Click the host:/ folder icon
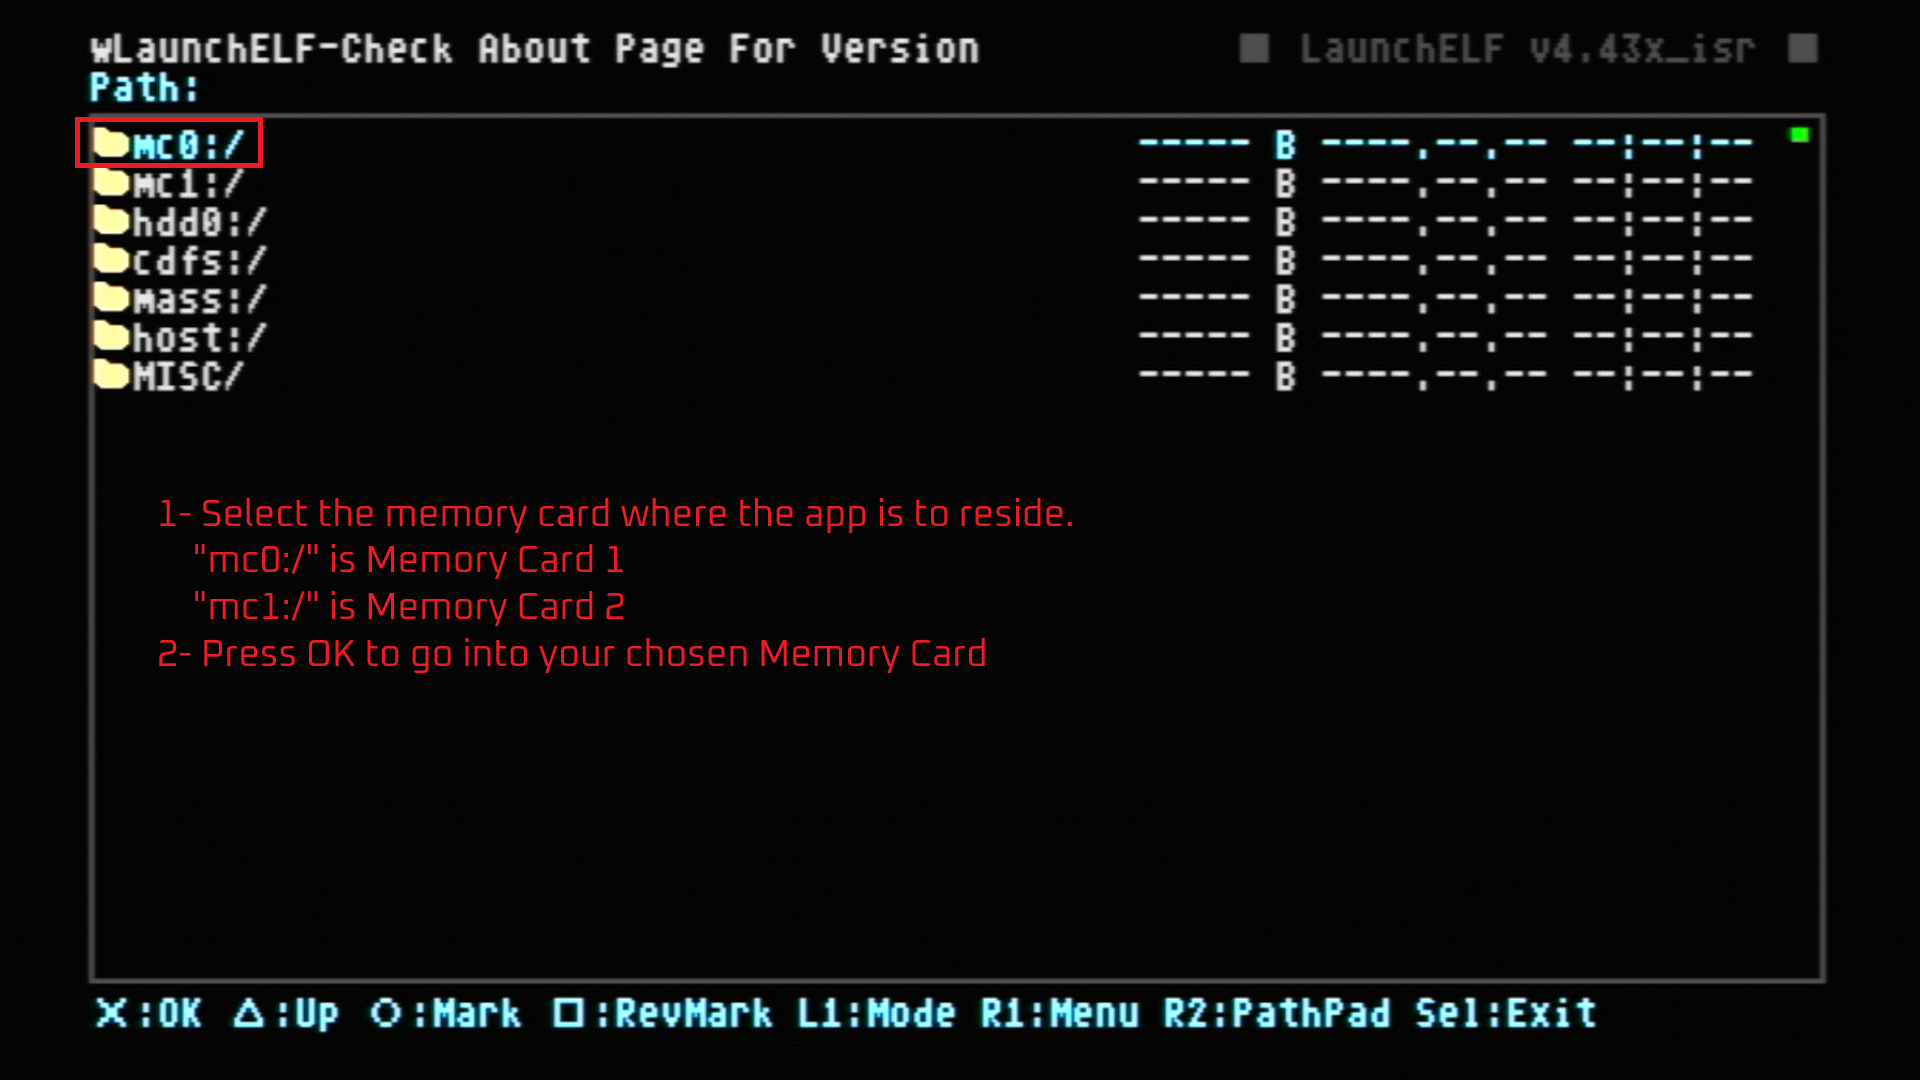This screenshot has height=1080, width=1920. click(x=112, y=336)
